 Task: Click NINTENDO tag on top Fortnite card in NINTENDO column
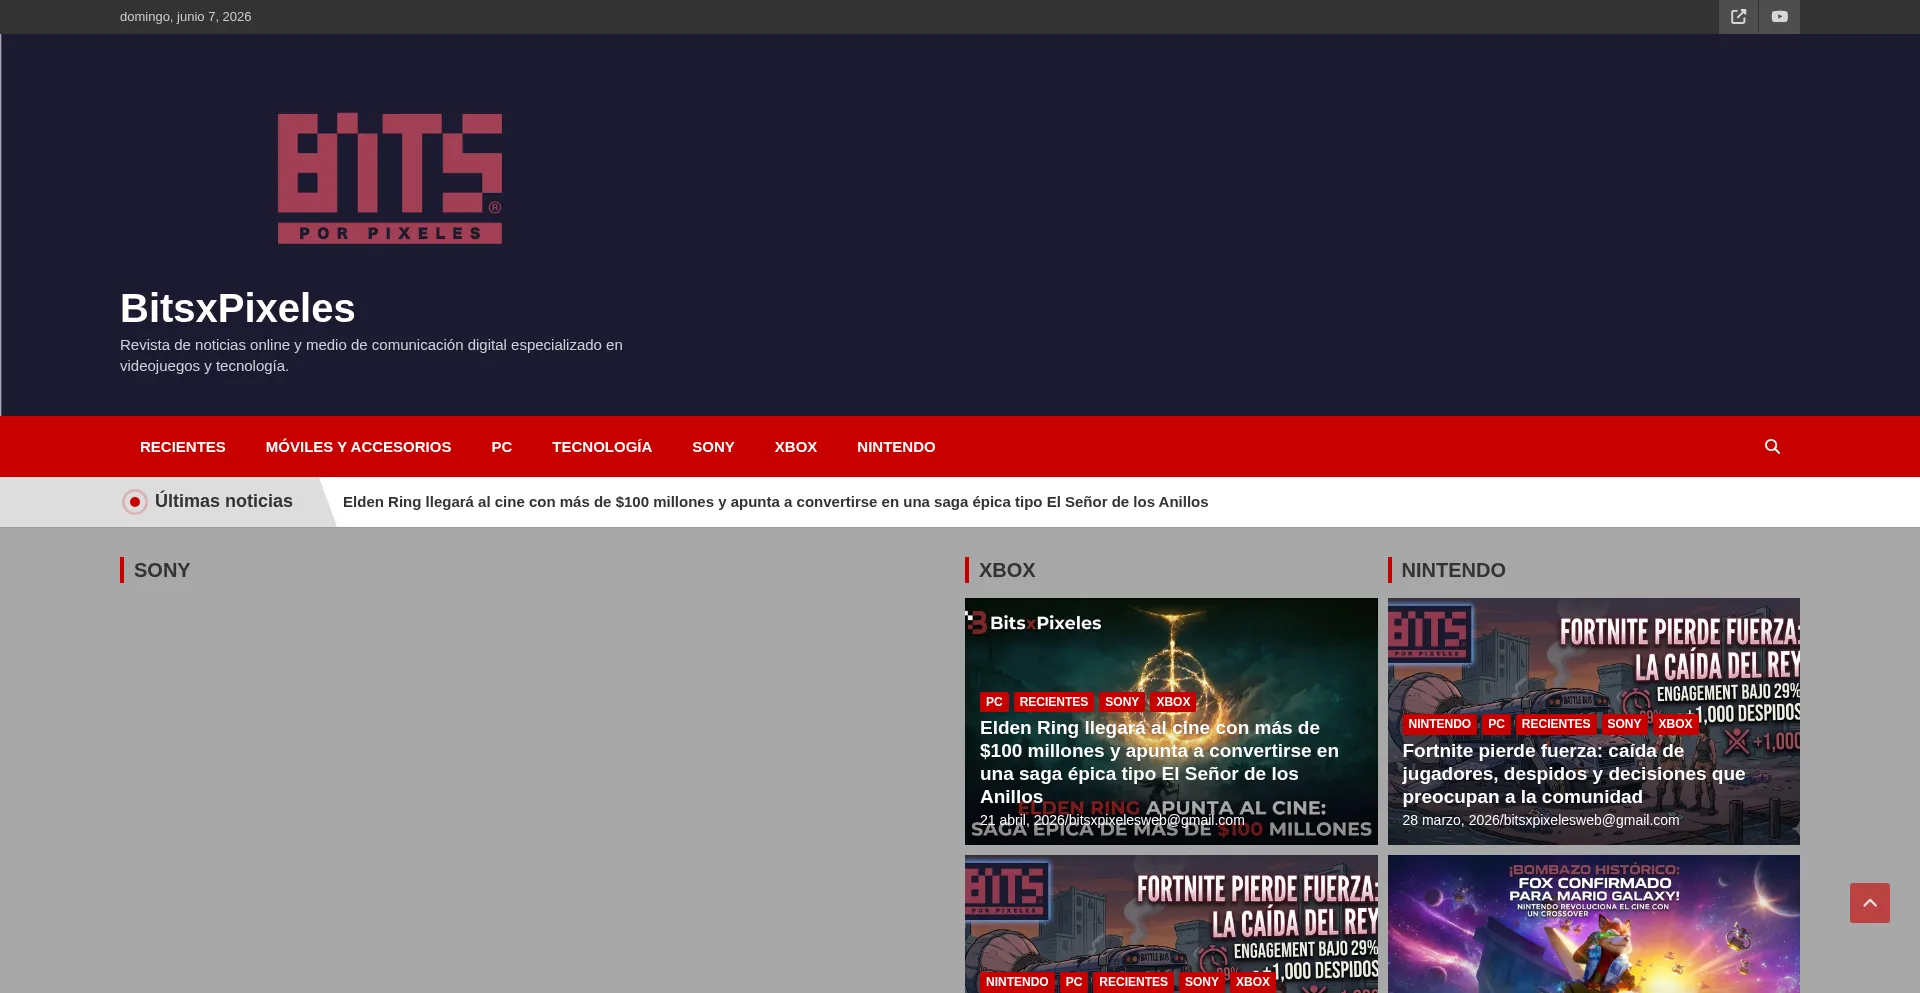1440,724
